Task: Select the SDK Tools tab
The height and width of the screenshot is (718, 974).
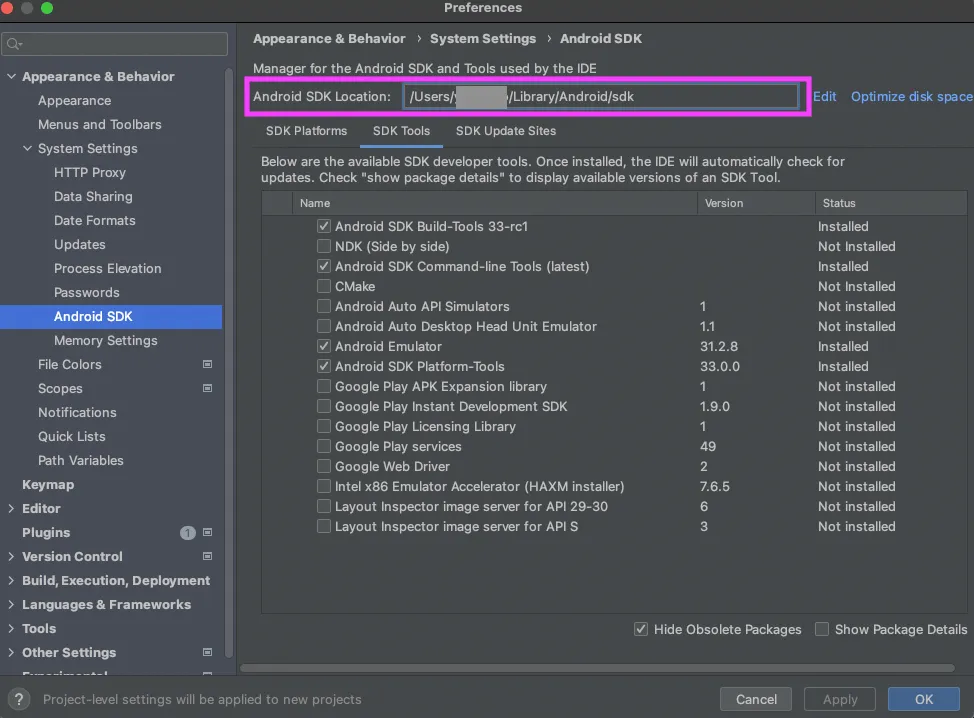Action: (x=401, y=131)
